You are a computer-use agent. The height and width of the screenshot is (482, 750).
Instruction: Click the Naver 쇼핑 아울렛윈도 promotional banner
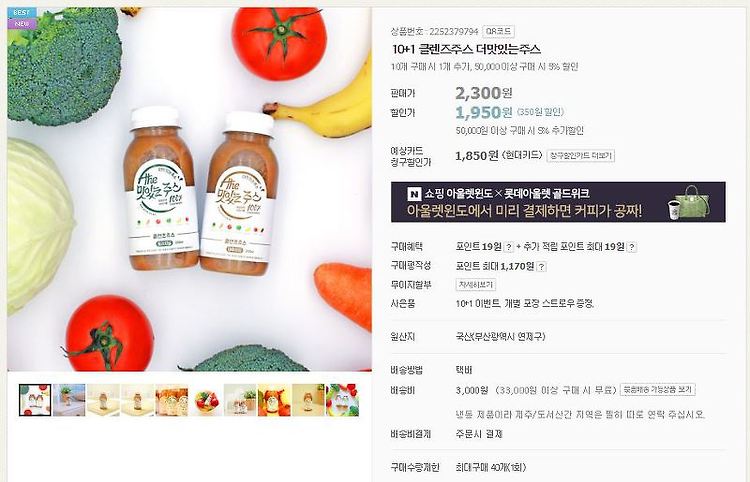coord(558,202)
